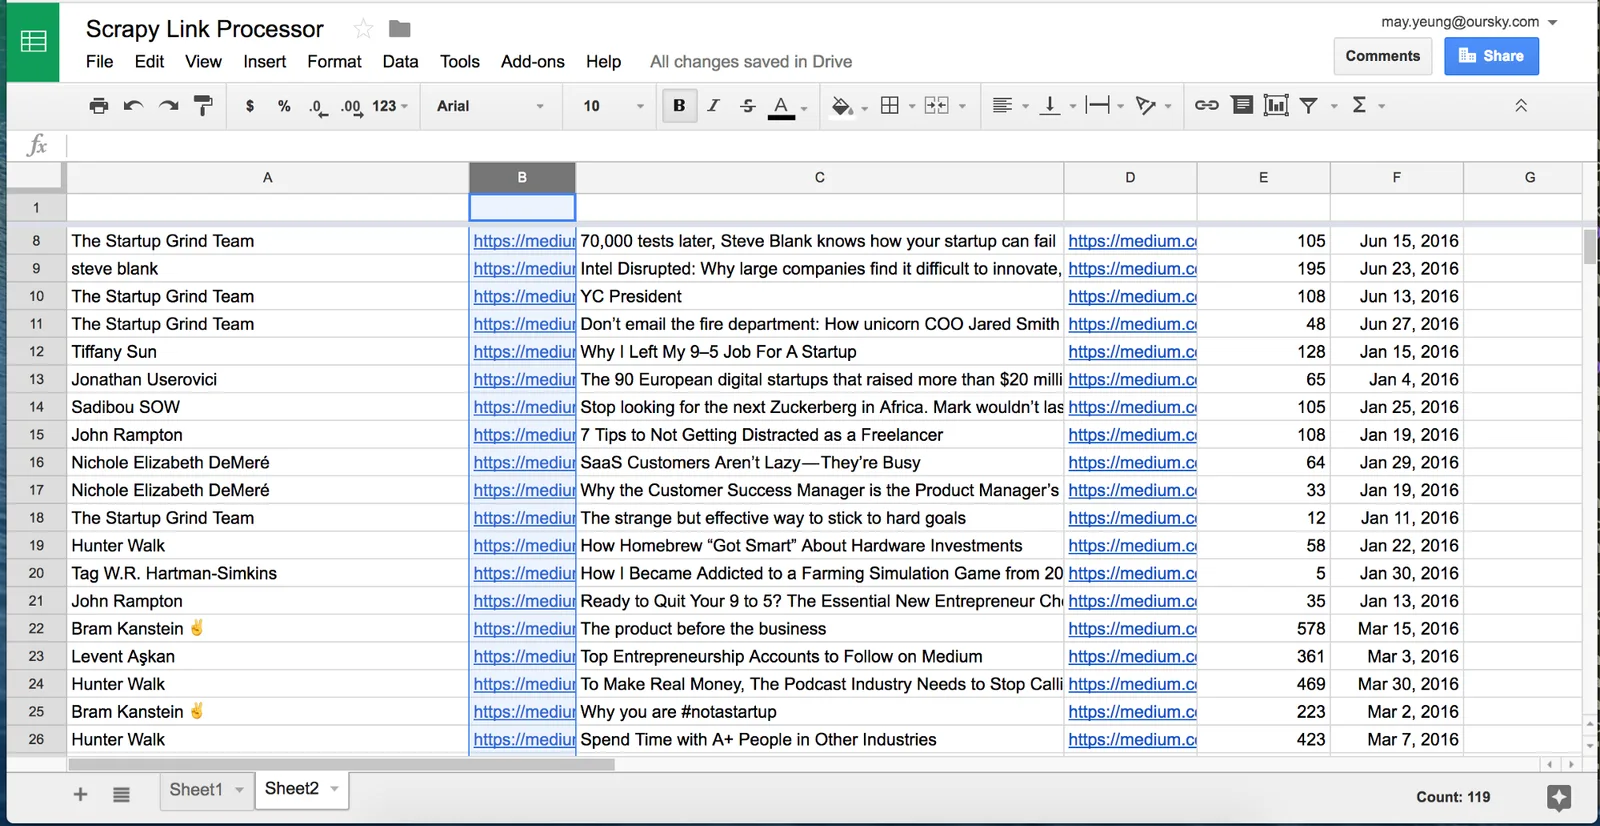Open the fill color bucket icon

coord(842,106)
